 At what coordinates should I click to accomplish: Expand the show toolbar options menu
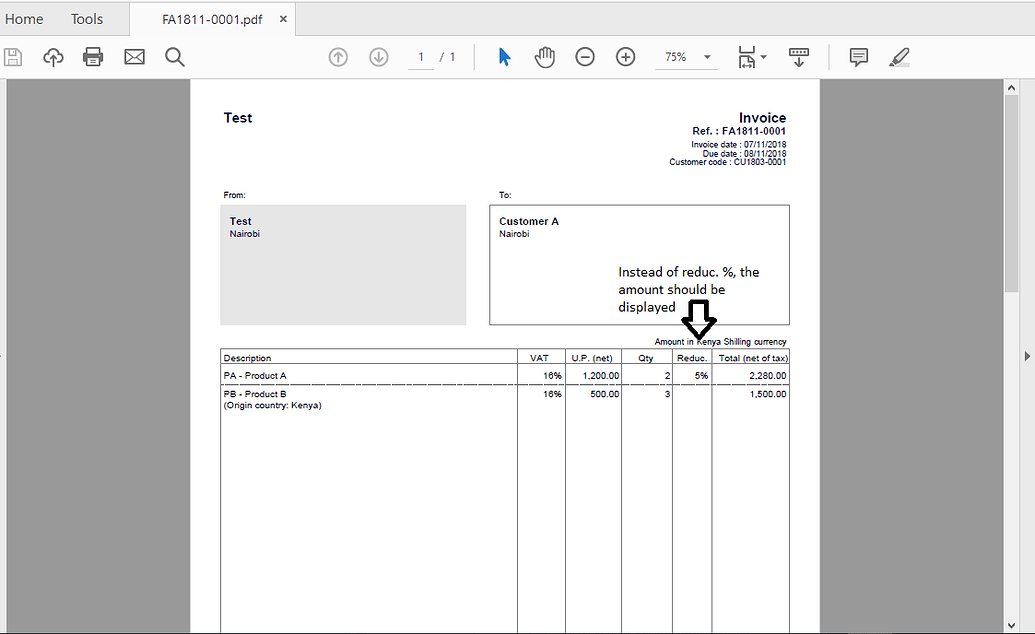pos(798,57)
